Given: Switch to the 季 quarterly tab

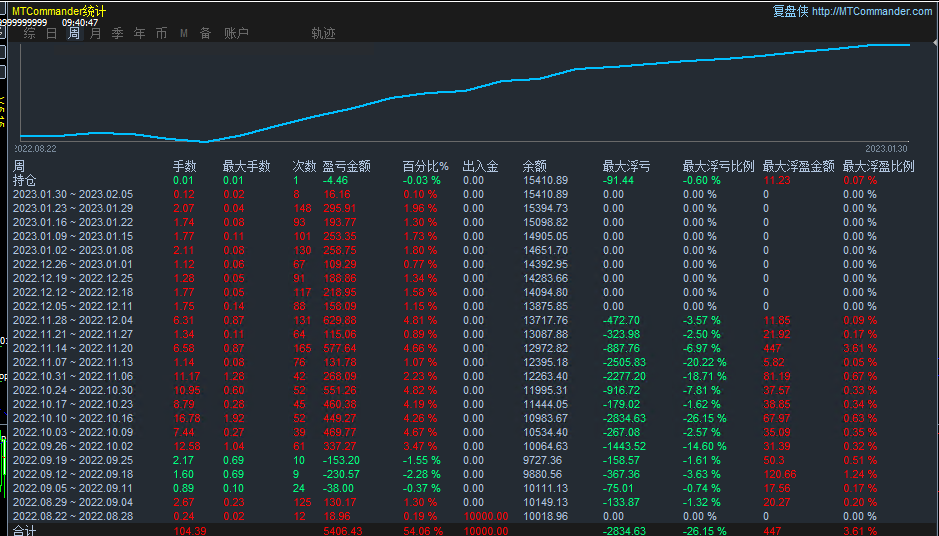Looking at the screenshot, I should click(x=118, y=33).
